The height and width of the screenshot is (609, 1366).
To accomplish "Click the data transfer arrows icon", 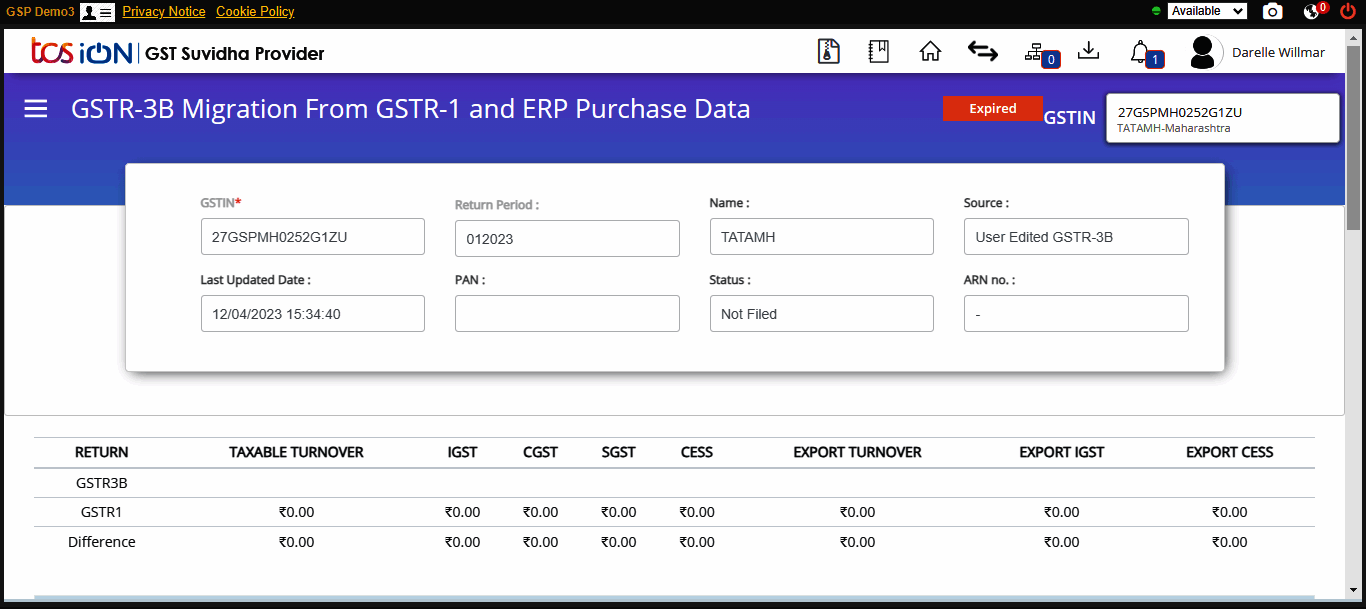I will click(982, 51).
